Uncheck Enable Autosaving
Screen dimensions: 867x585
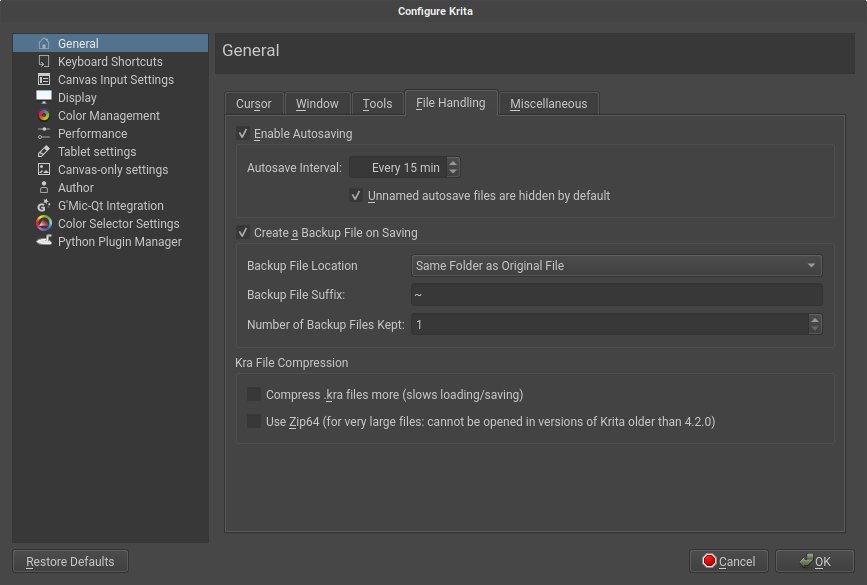pos(242,133)
